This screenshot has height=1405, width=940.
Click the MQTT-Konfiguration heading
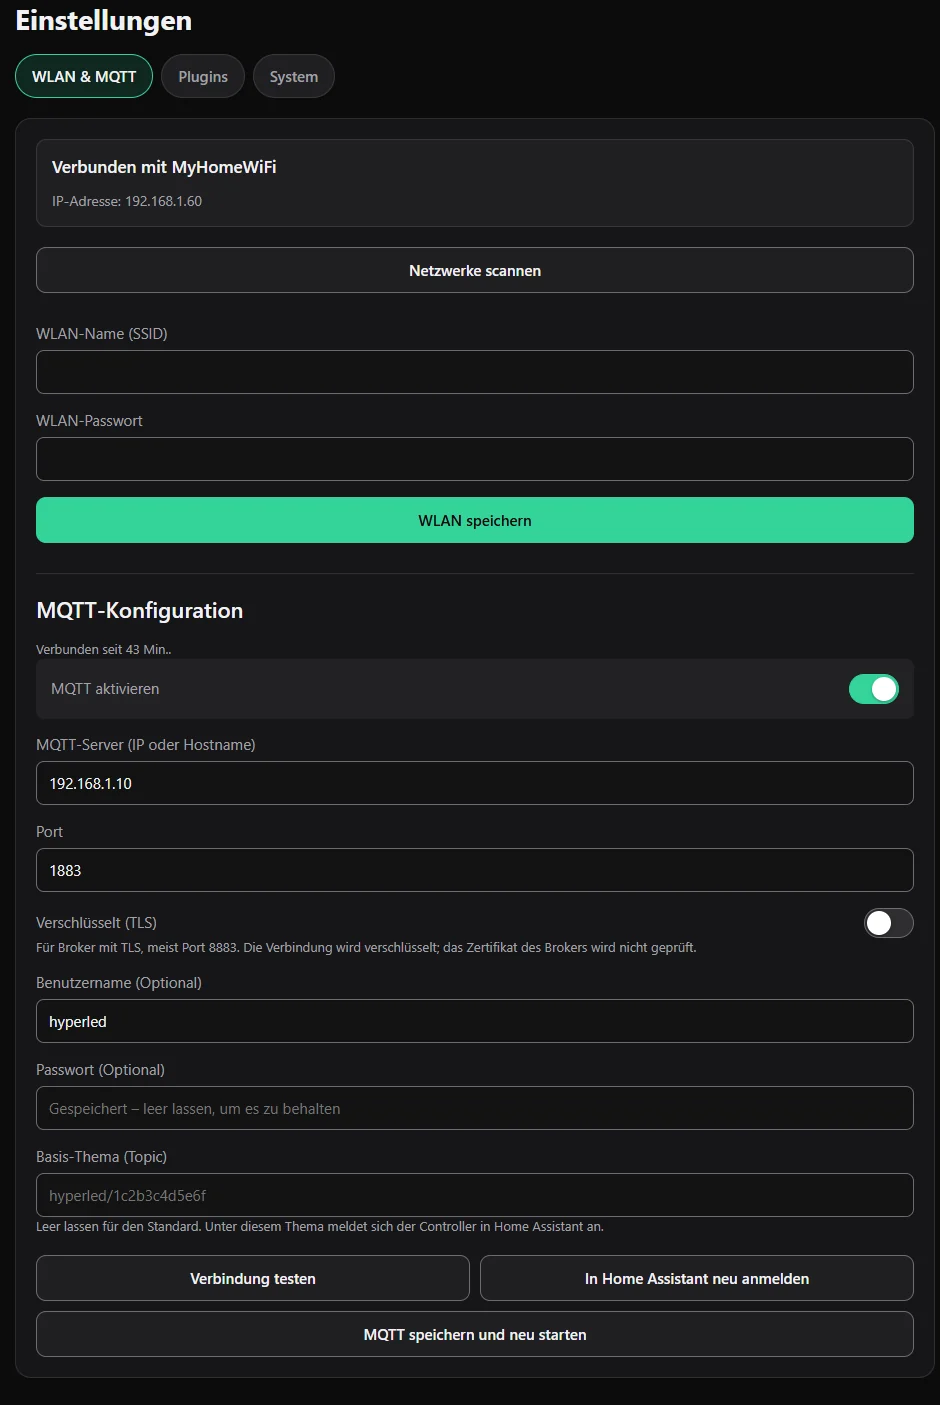(140, 610)
